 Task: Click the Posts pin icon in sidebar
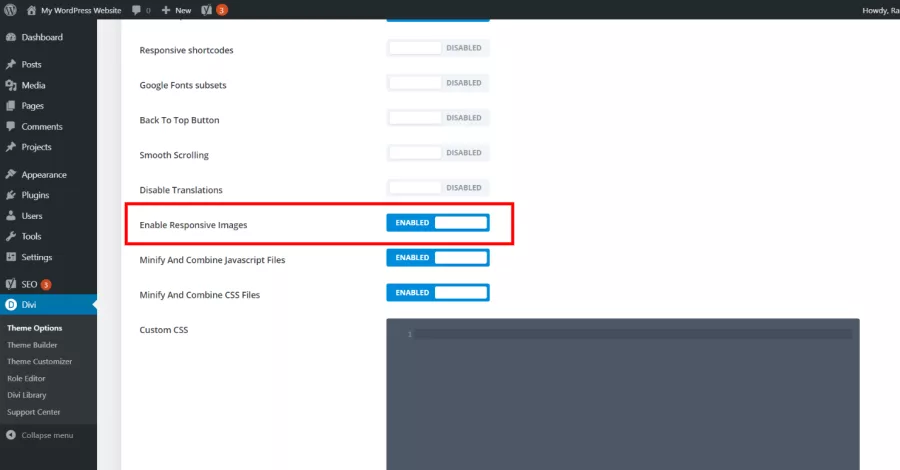[11, 64]
